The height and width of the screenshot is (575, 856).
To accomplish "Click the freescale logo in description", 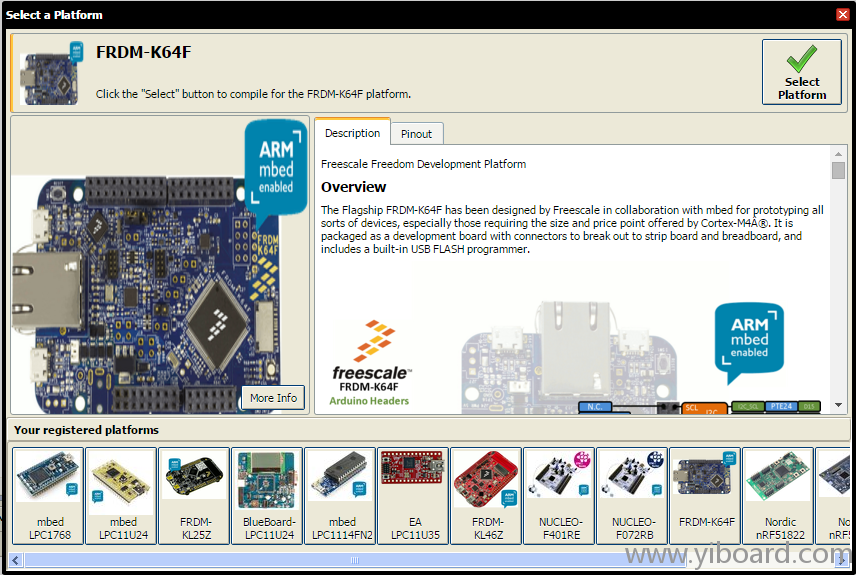I will point(371,350).
